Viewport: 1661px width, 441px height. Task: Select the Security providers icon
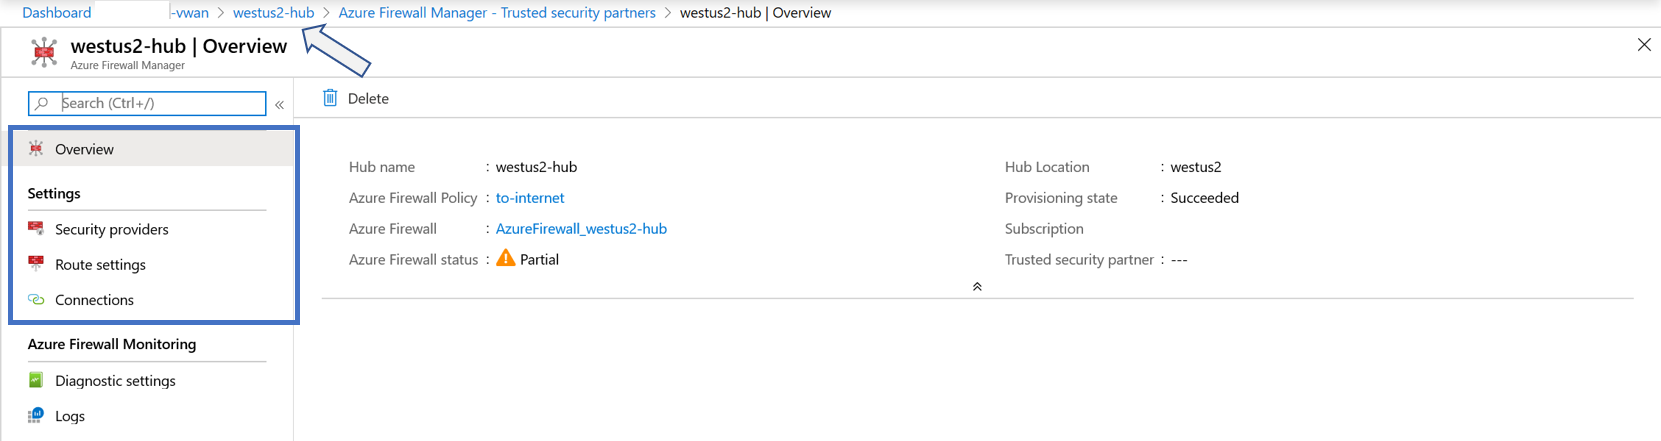click(36, 229)
